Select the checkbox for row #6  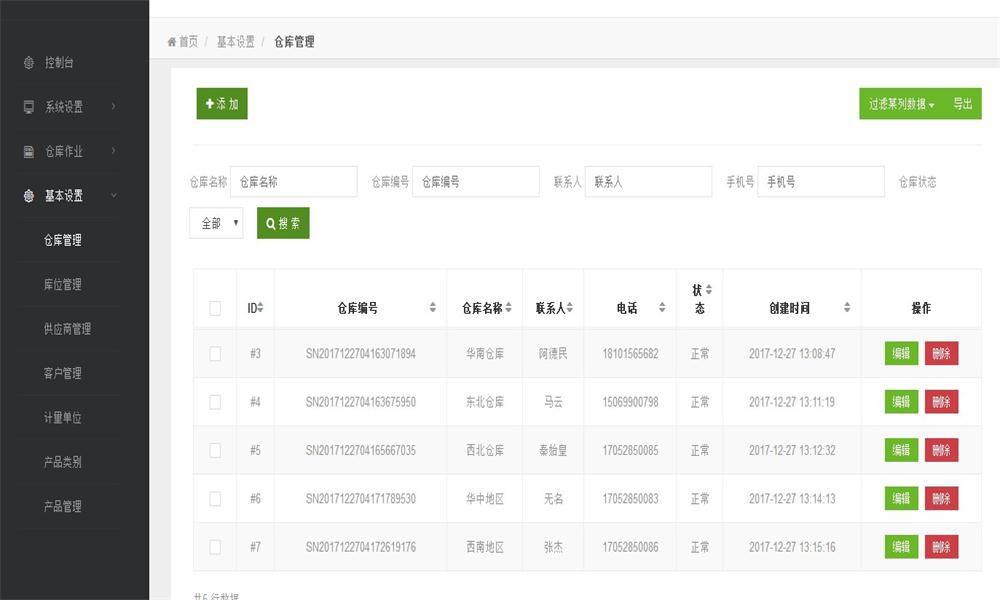coord(215,498)
